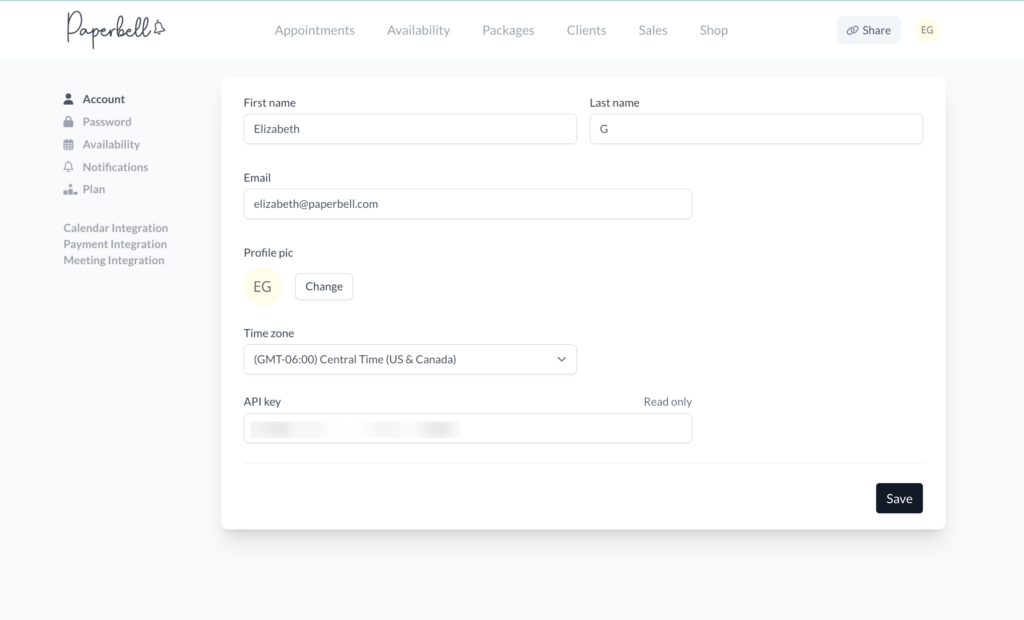Image resolution: width=1024 pixels, height=620 pixels.
Task: Open the Calendar Integration link
Action: (116, 228)
